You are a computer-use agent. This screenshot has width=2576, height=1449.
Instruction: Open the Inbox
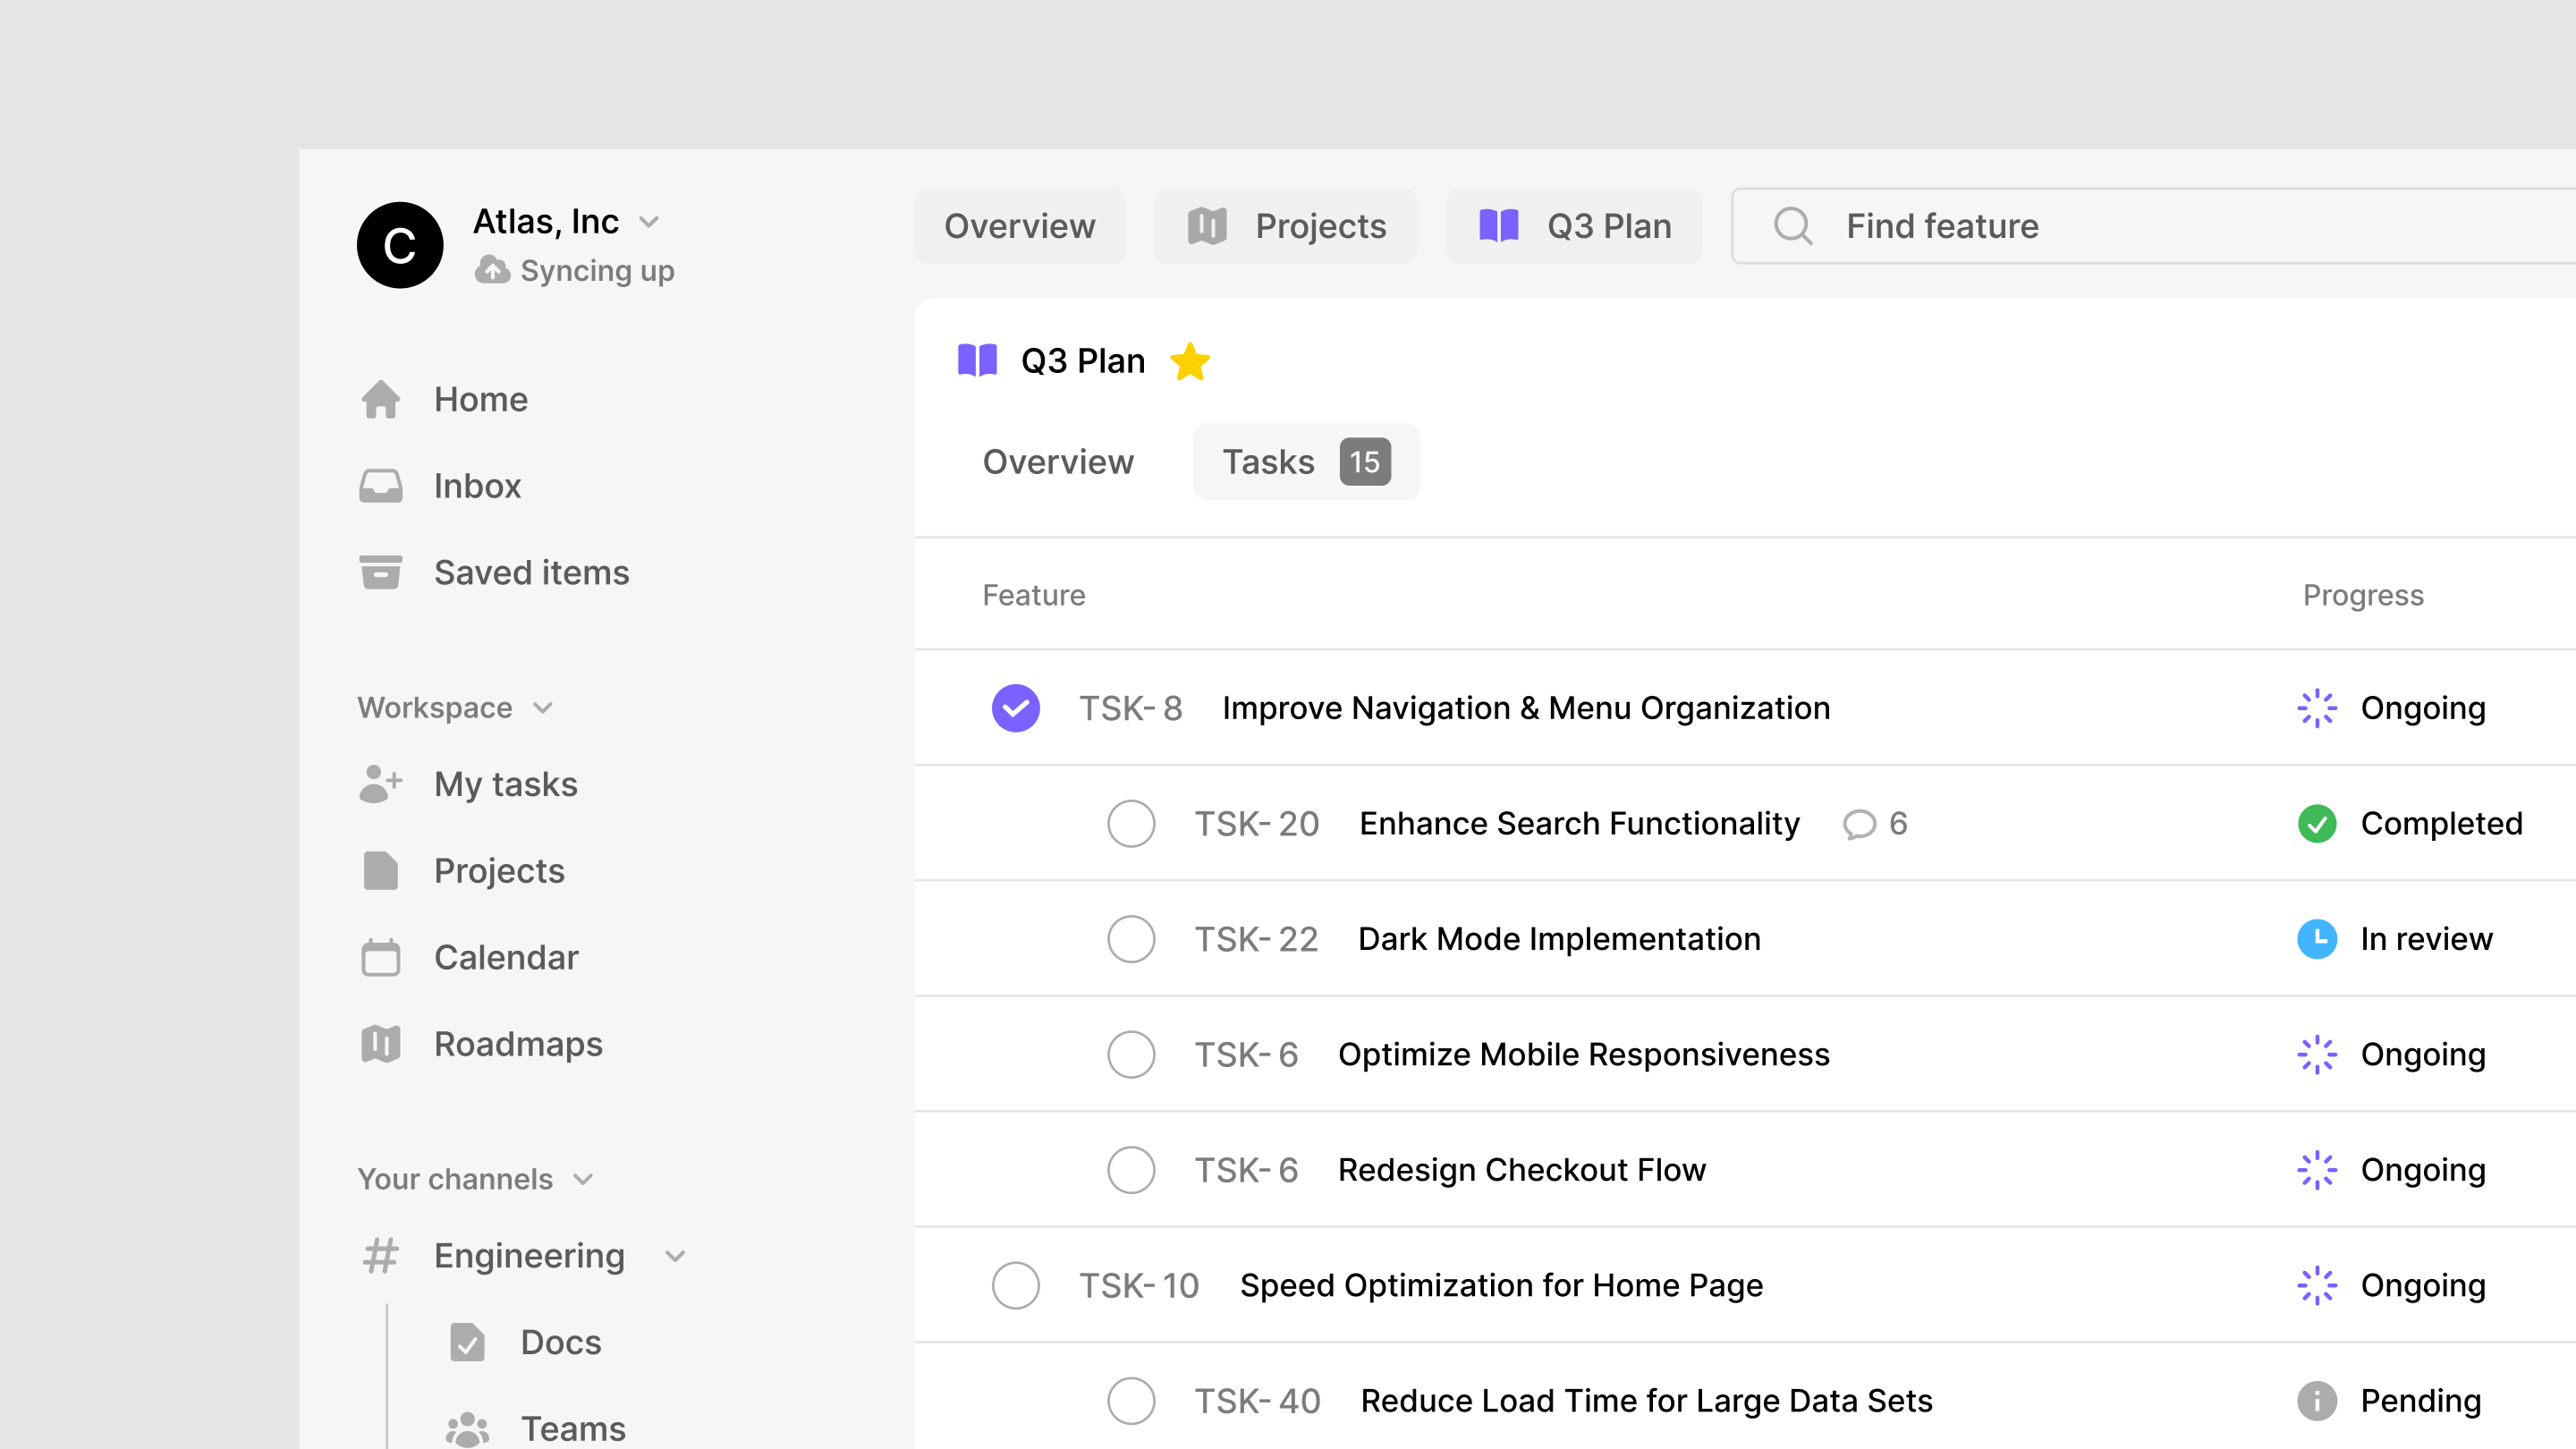click(x=478, y=485)
